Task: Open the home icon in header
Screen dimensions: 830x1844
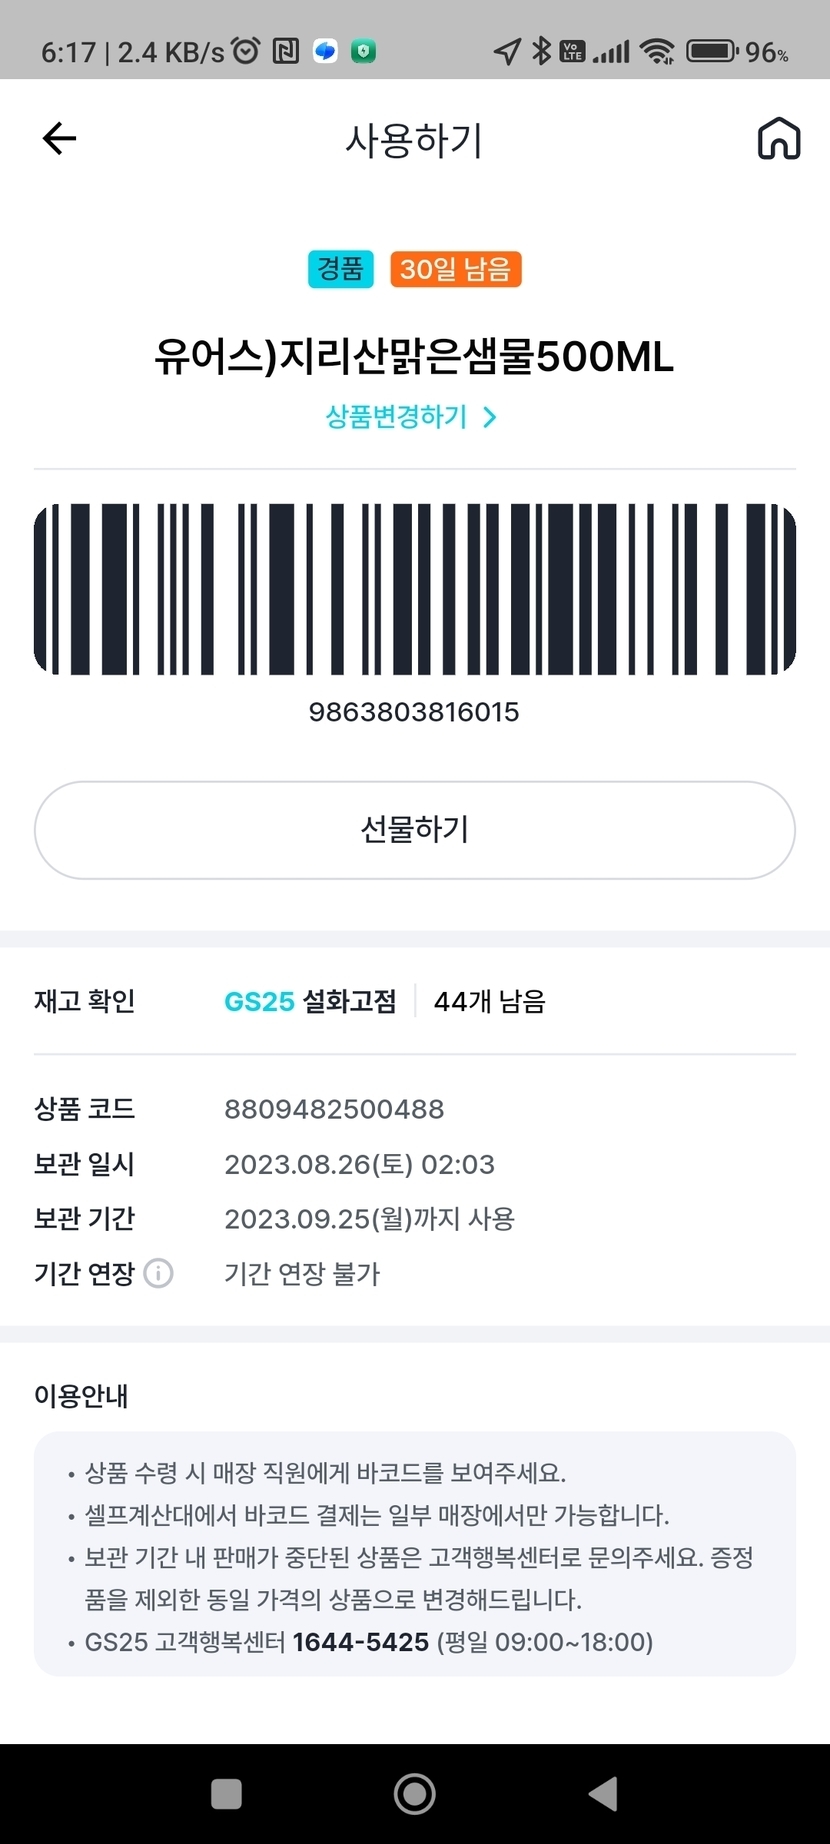Action: (779, 138)
